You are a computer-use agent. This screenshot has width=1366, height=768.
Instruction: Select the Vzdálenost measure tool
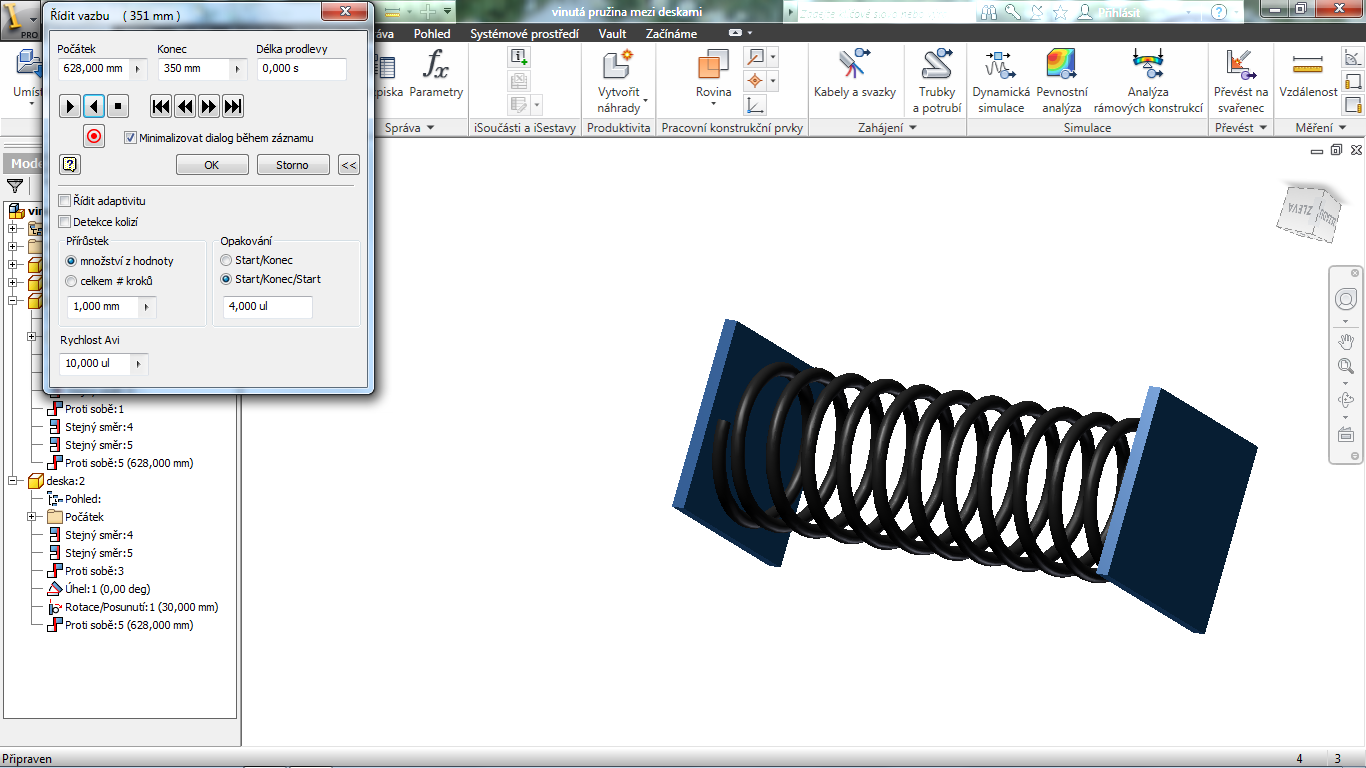[x=1308, y=74]
